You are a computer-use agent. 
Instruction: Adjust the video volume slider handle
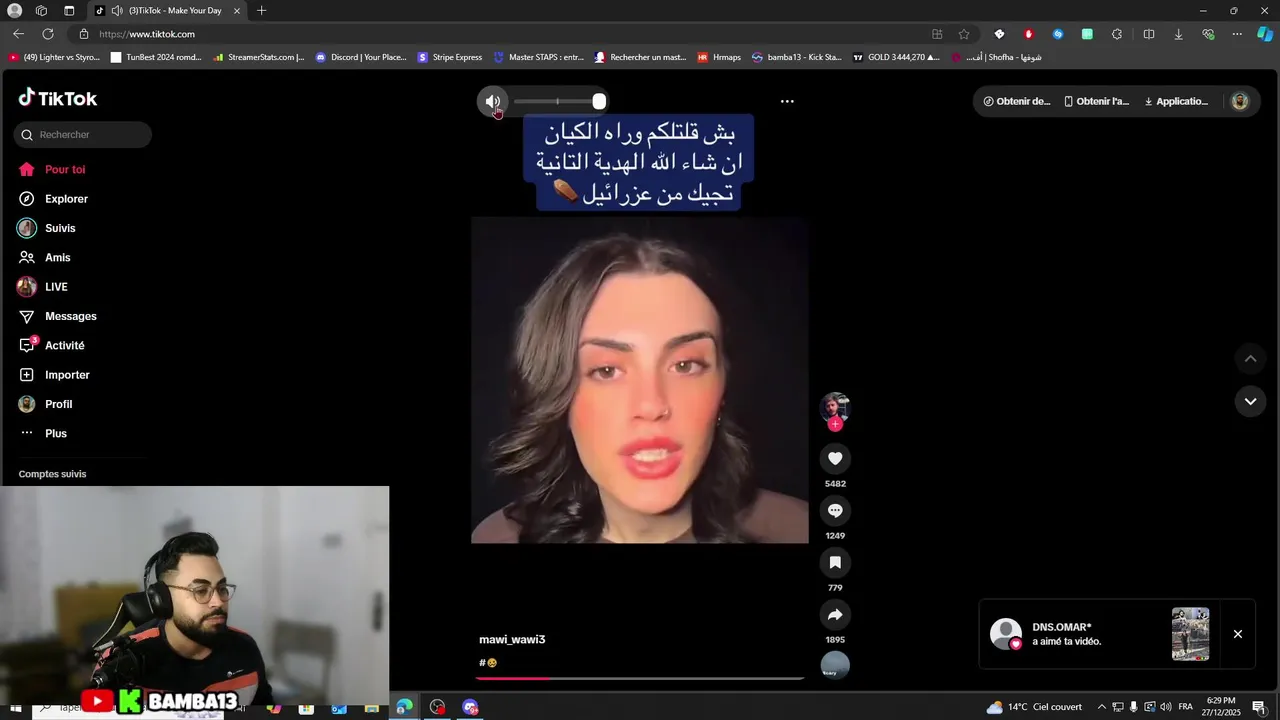point(599,101)
